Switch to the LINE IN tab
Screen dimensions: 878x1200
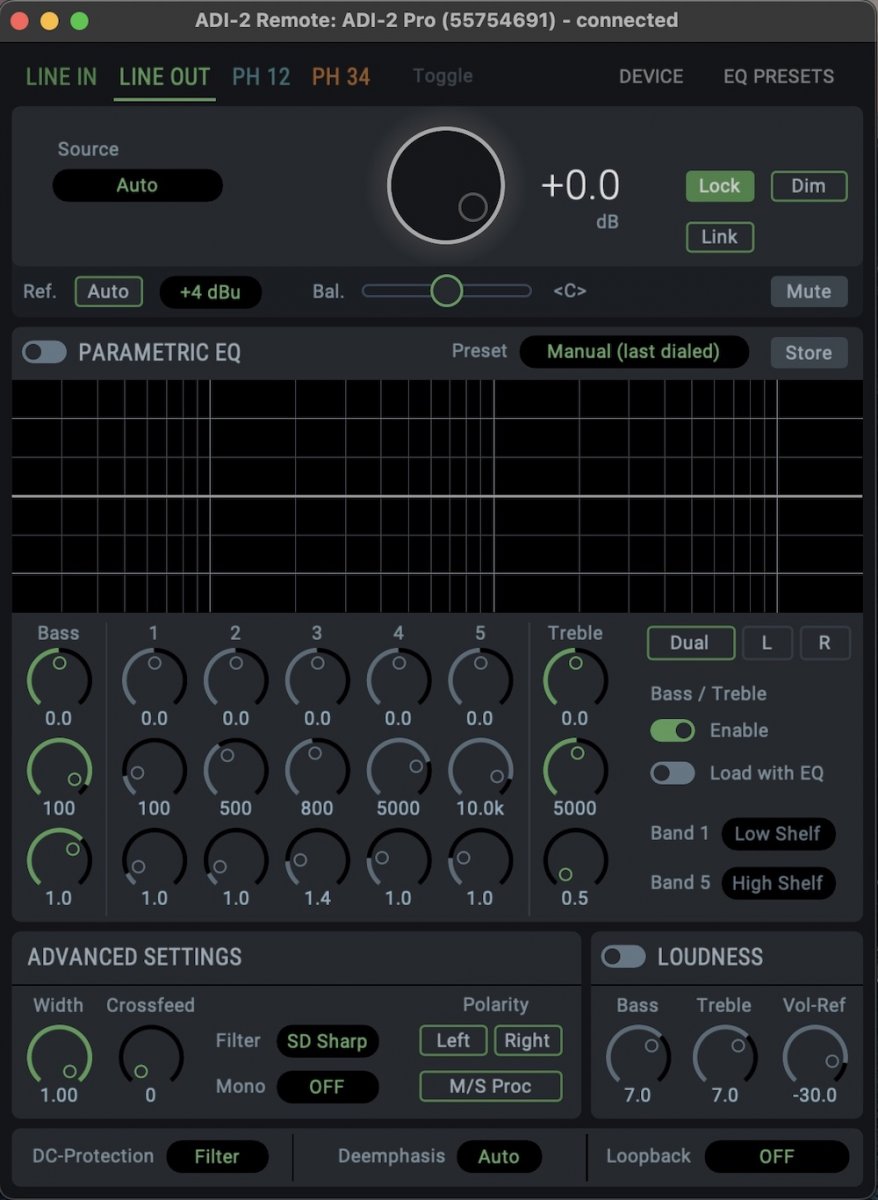62,77
